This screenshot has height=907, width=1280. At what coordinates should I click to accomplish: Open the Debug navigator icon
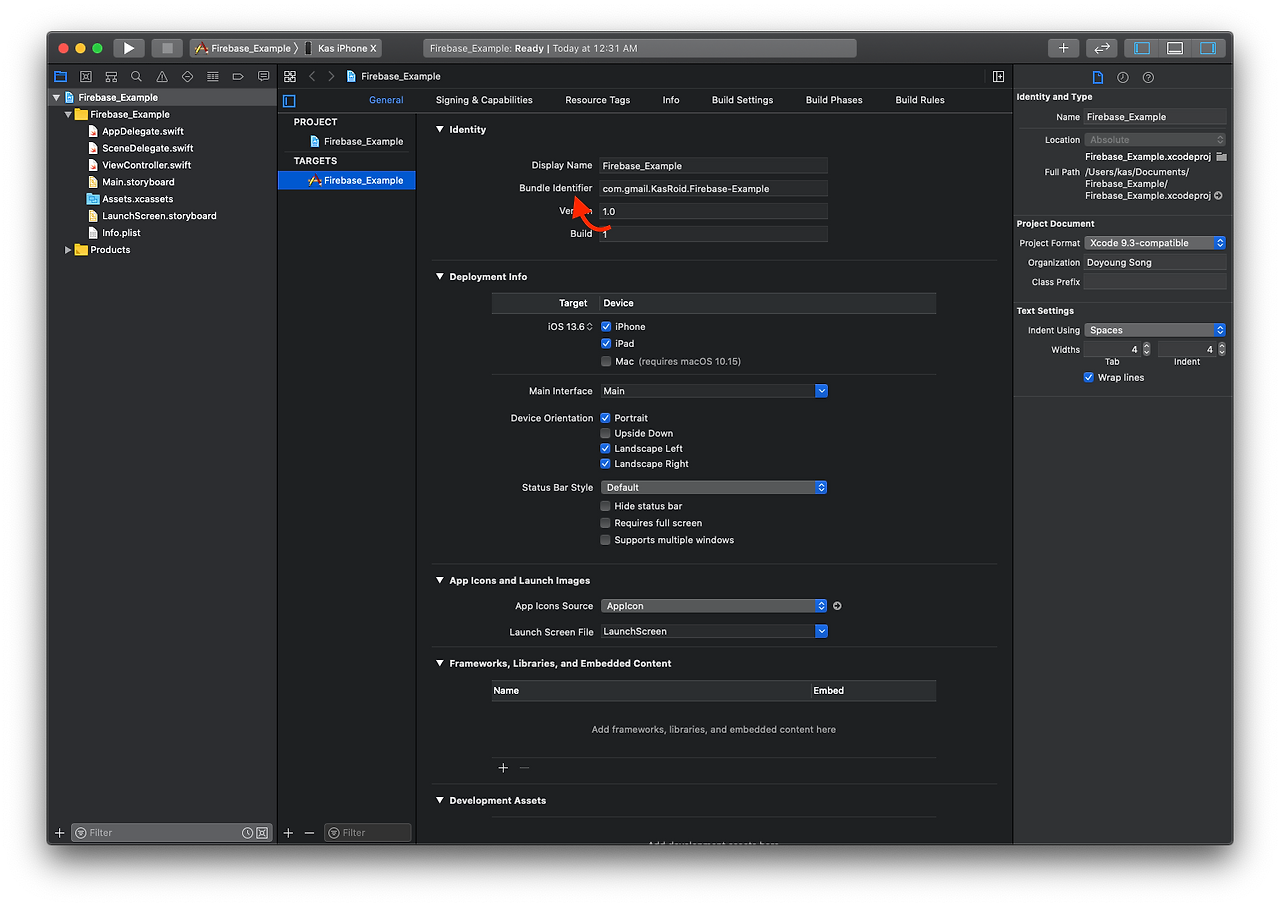tap(213, 76)
